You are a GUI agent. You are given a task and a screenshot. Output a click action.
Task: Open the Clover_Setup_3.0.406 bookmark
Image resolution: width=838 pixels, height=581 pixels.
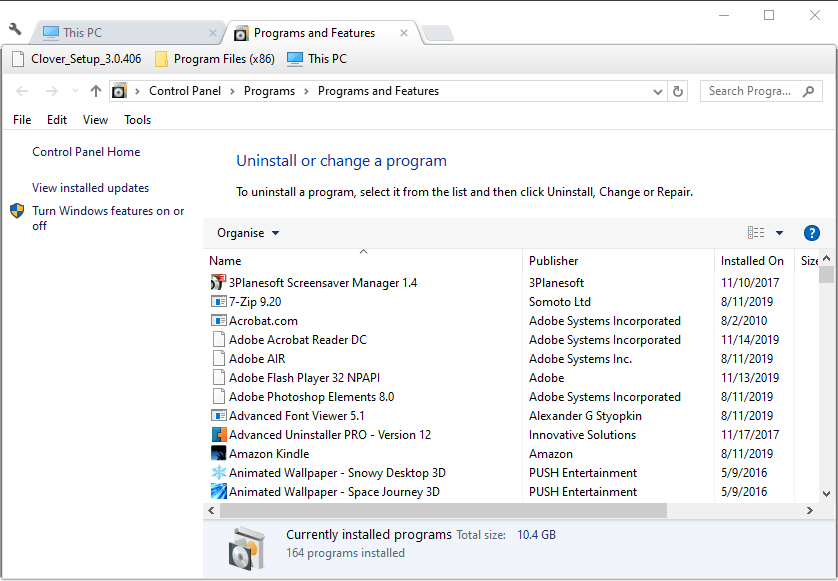pyautogui.click(x=76, y=59)
